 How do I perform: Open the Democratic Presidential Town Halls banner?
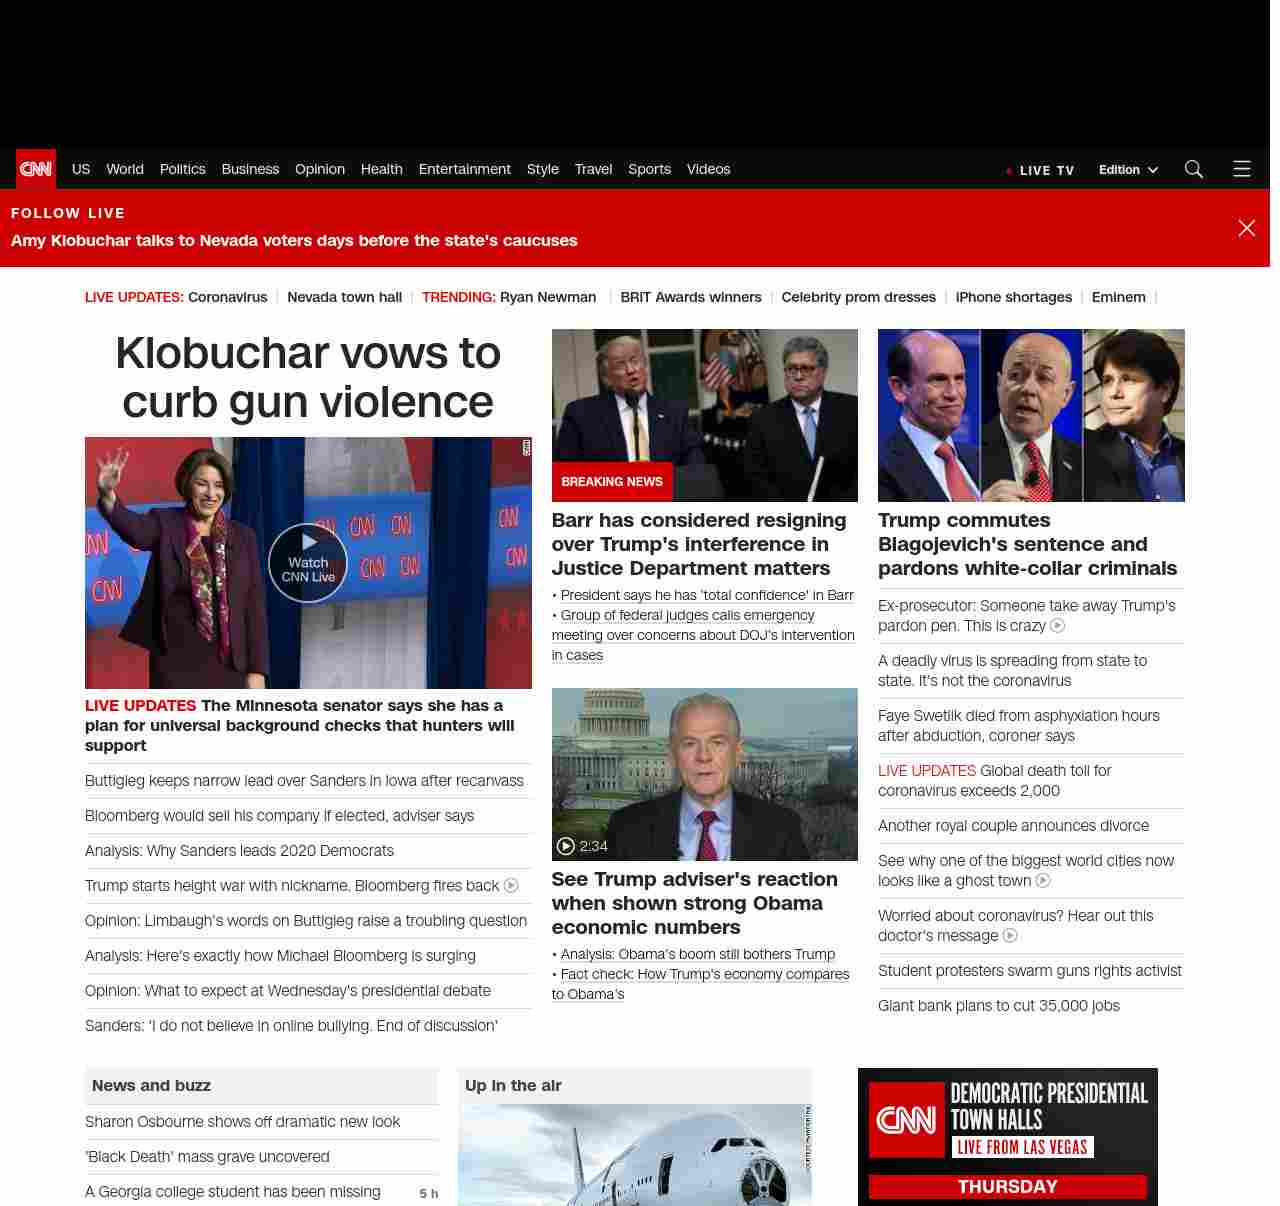(x=1007, y=1137)
